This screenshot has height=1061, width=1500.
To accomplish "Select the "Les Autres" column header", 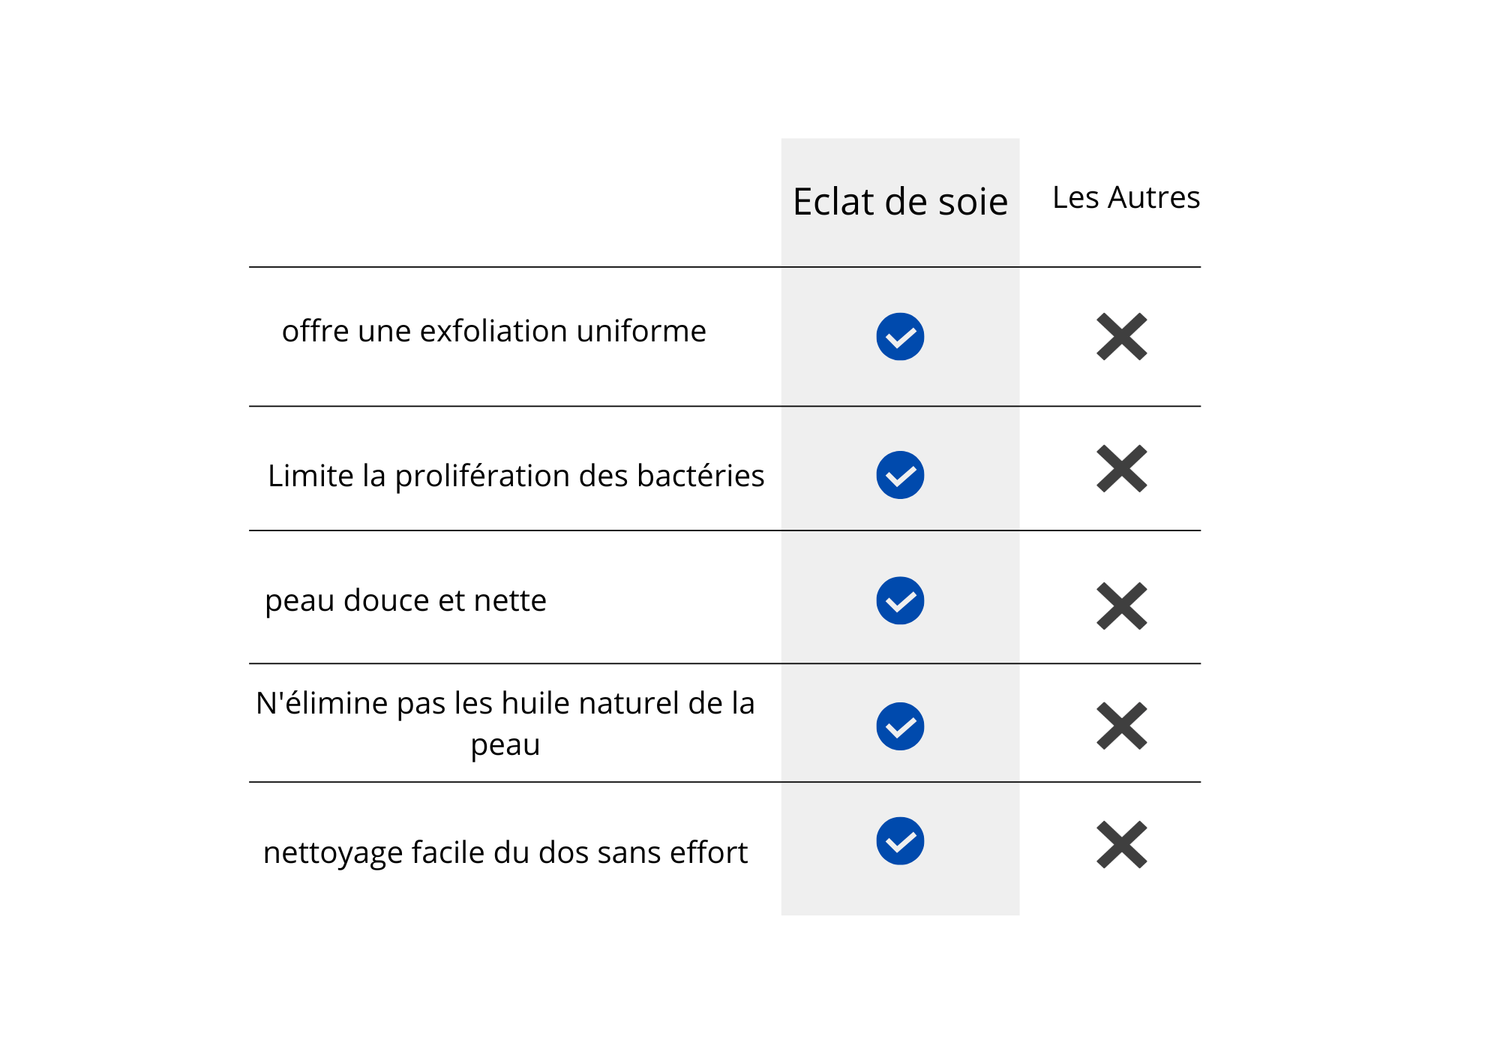I will (1126, 198).
